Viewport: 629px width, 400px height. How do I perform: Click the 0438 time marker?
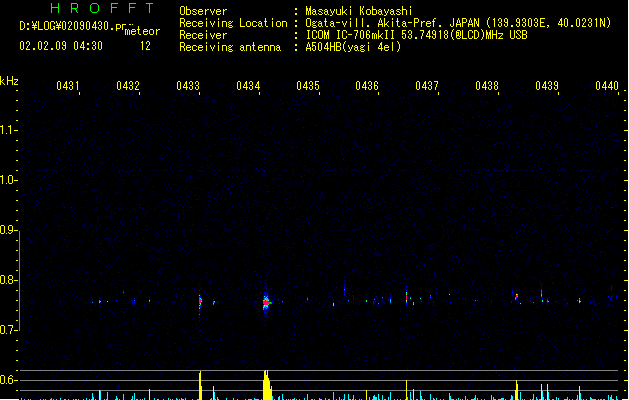click(487, 86)
